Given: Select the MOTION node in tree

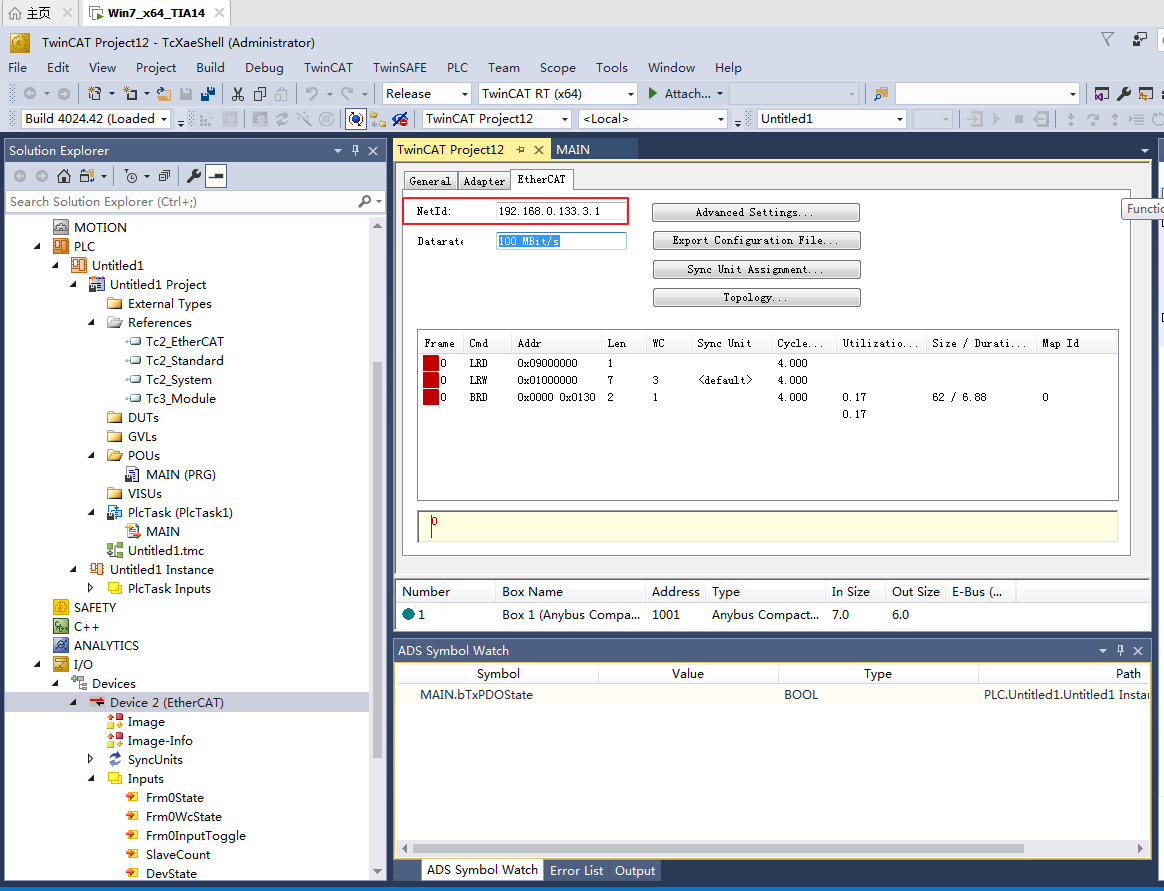Looking at the screenshot, I should coord(100,227).
